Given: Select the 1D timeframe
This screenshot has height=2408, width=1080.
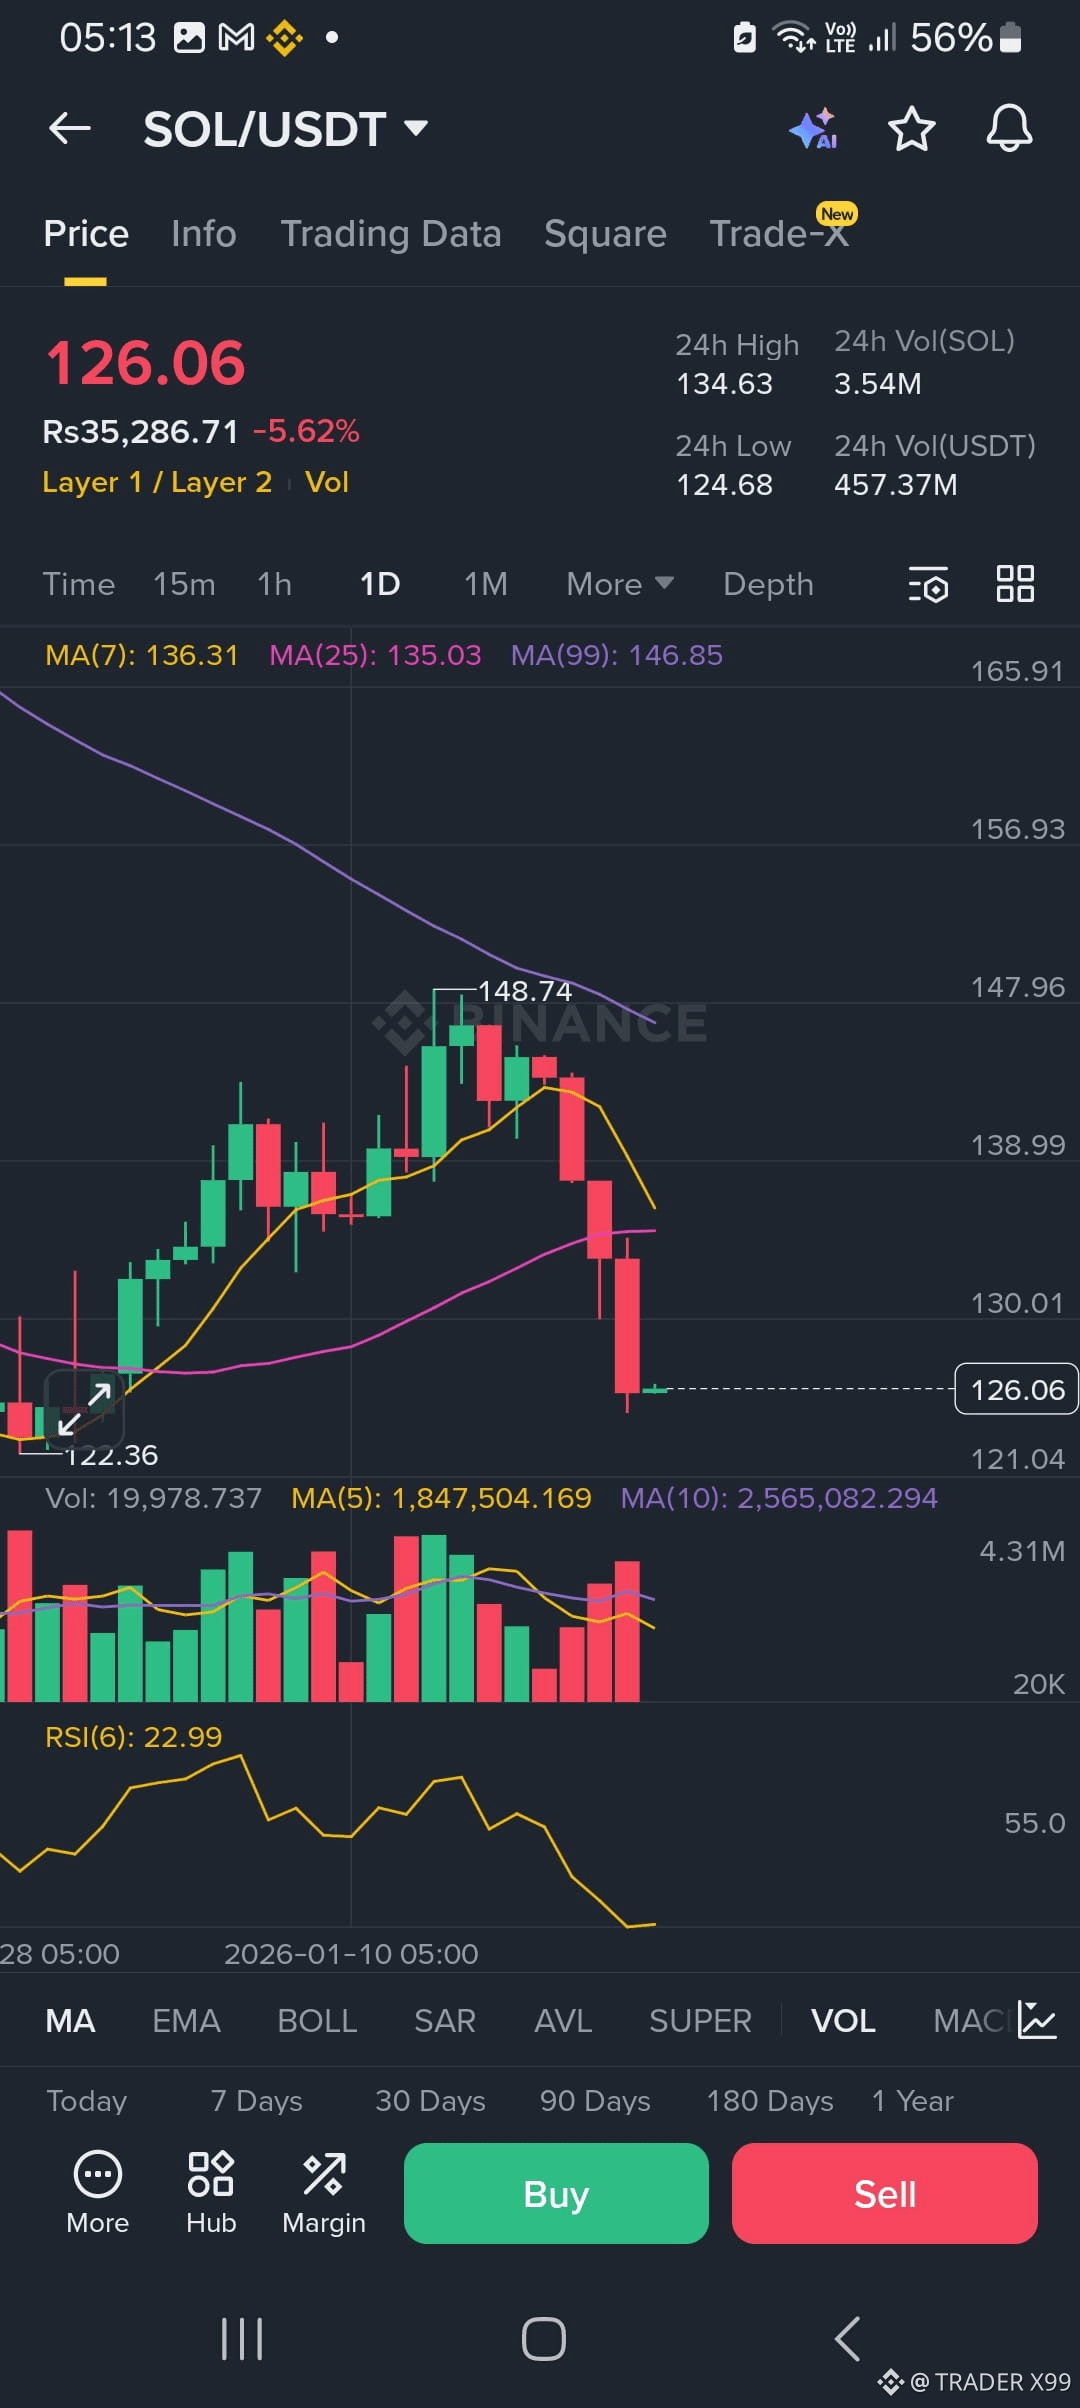Looking at the screenshot, I should (x=380, y=585).
